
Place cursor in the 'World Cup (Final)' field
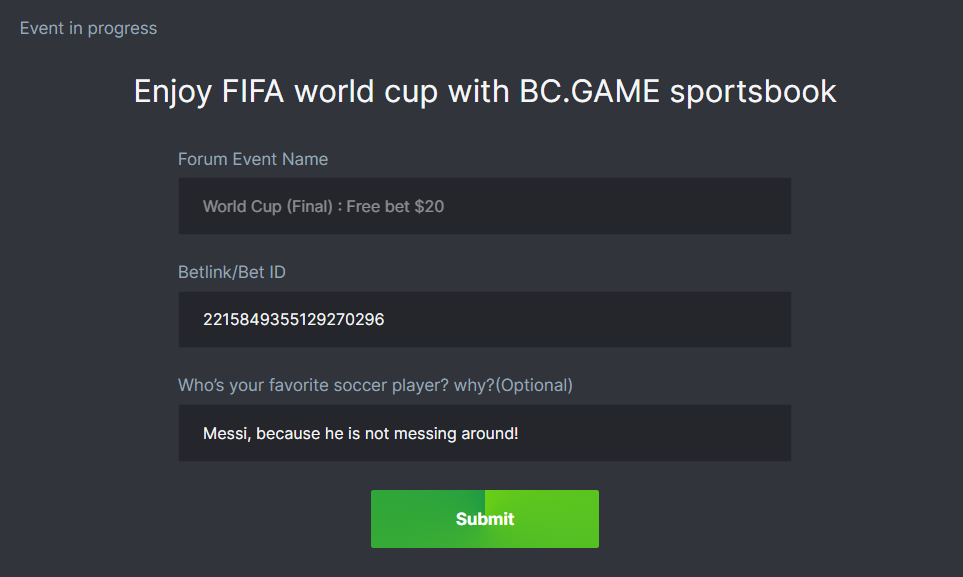(x=484, y=206)
